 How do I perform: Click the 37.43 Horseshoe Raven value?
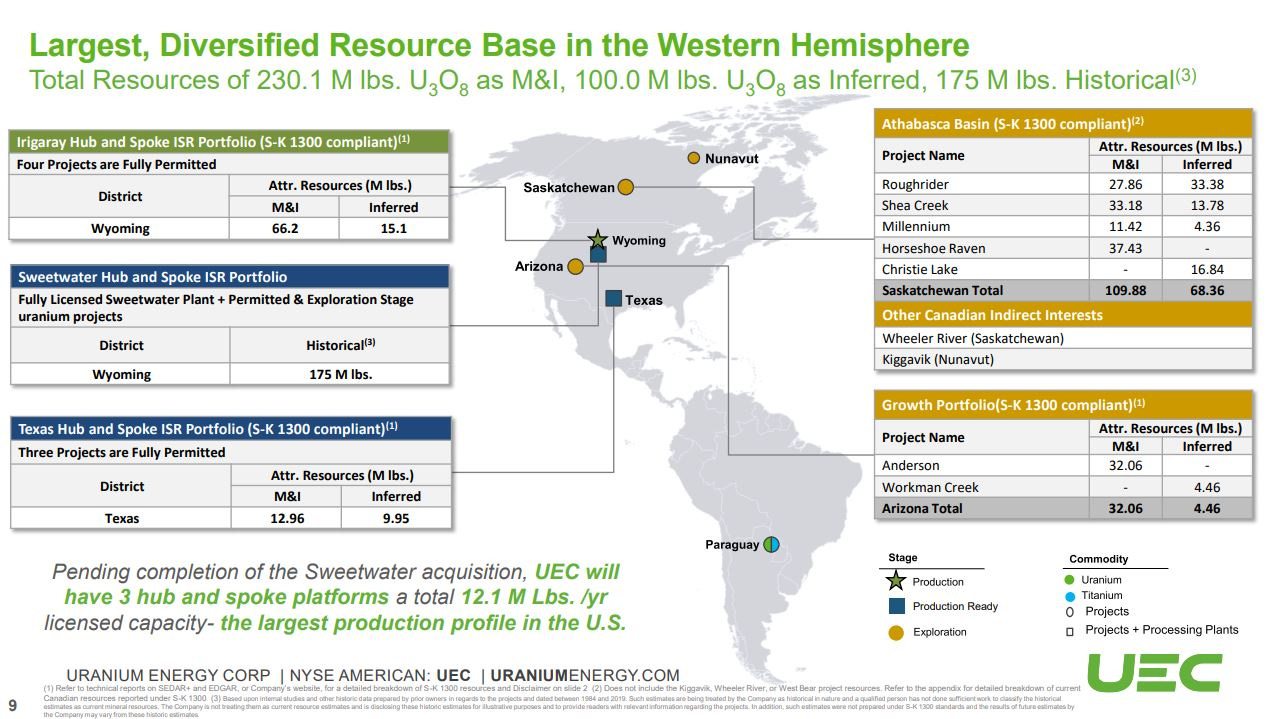1125,248
